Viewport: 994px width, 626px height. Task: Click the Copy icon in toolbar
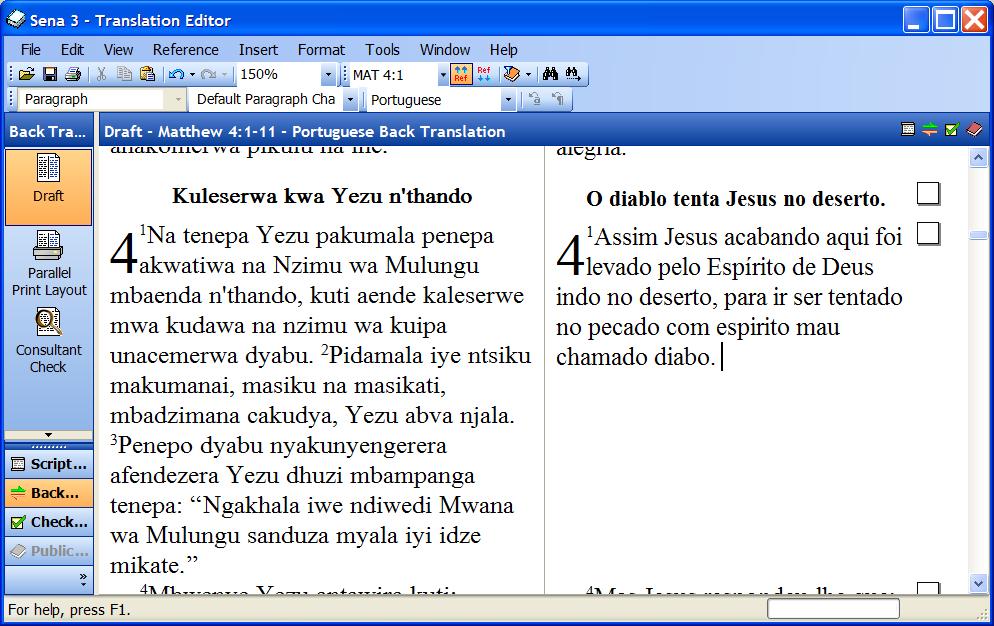pyautogui.click(x=124, y=75)
